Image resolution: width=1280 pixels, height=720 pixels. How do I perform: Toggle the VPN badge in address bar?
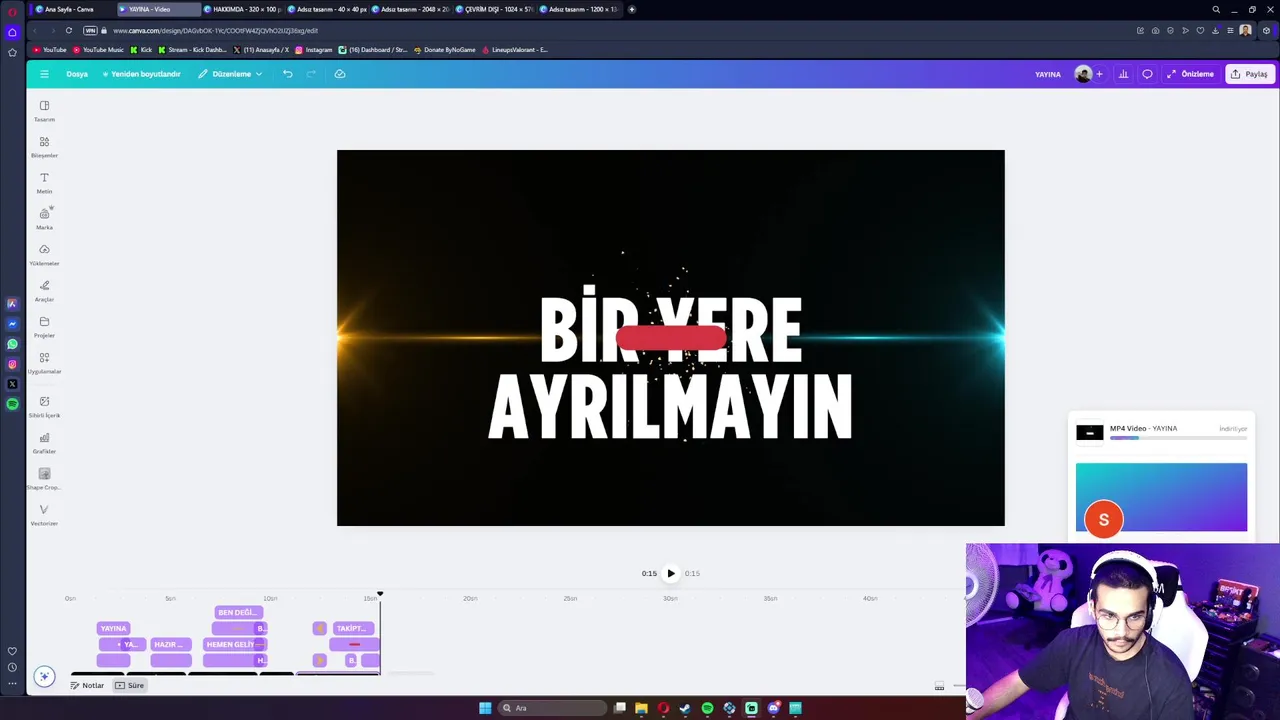tap(90, 30)
